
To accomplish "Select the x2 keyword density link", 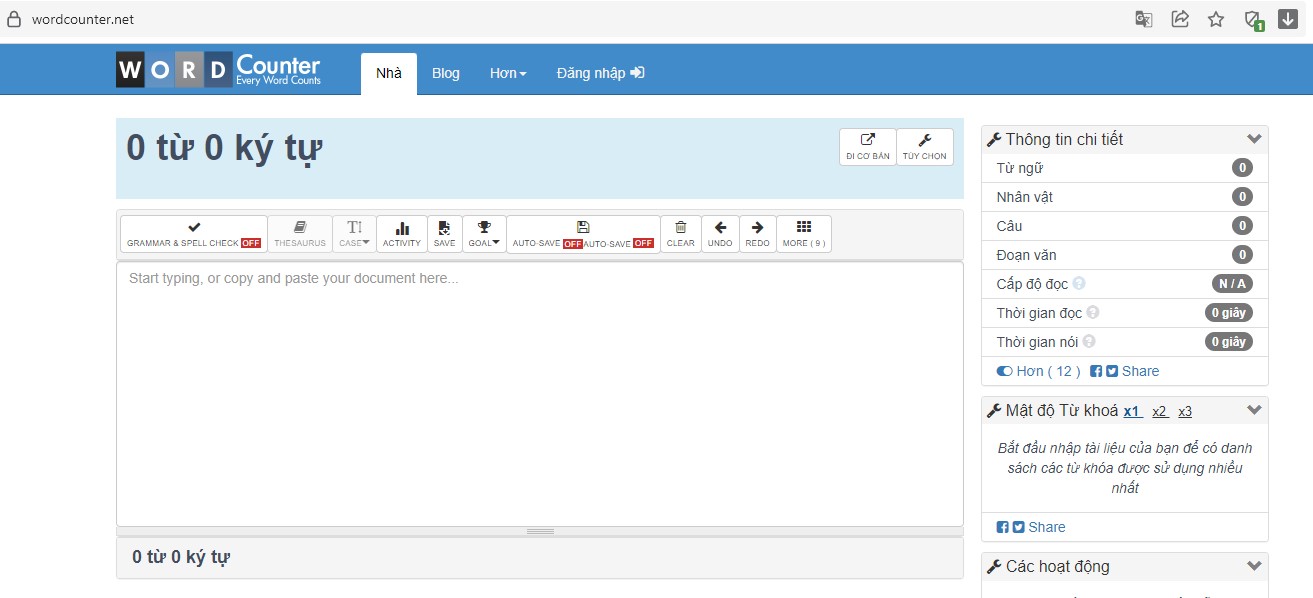I will [x=1159, y=411].
